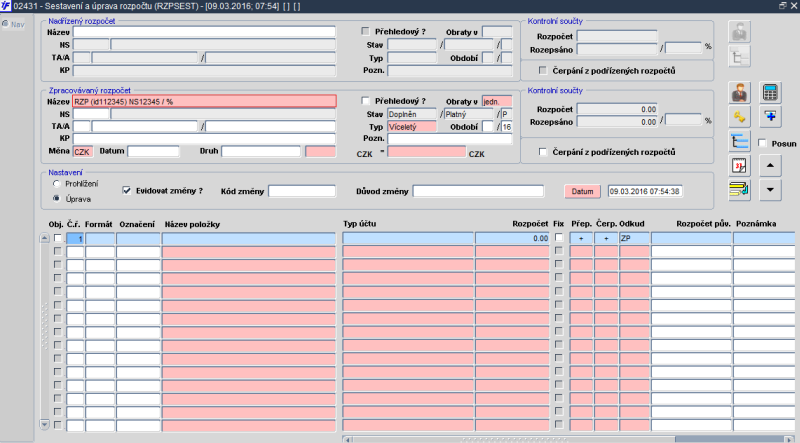Click the Důvod změny input field
The height and width of the screenshot is (443, 800).
click(478, 191)
